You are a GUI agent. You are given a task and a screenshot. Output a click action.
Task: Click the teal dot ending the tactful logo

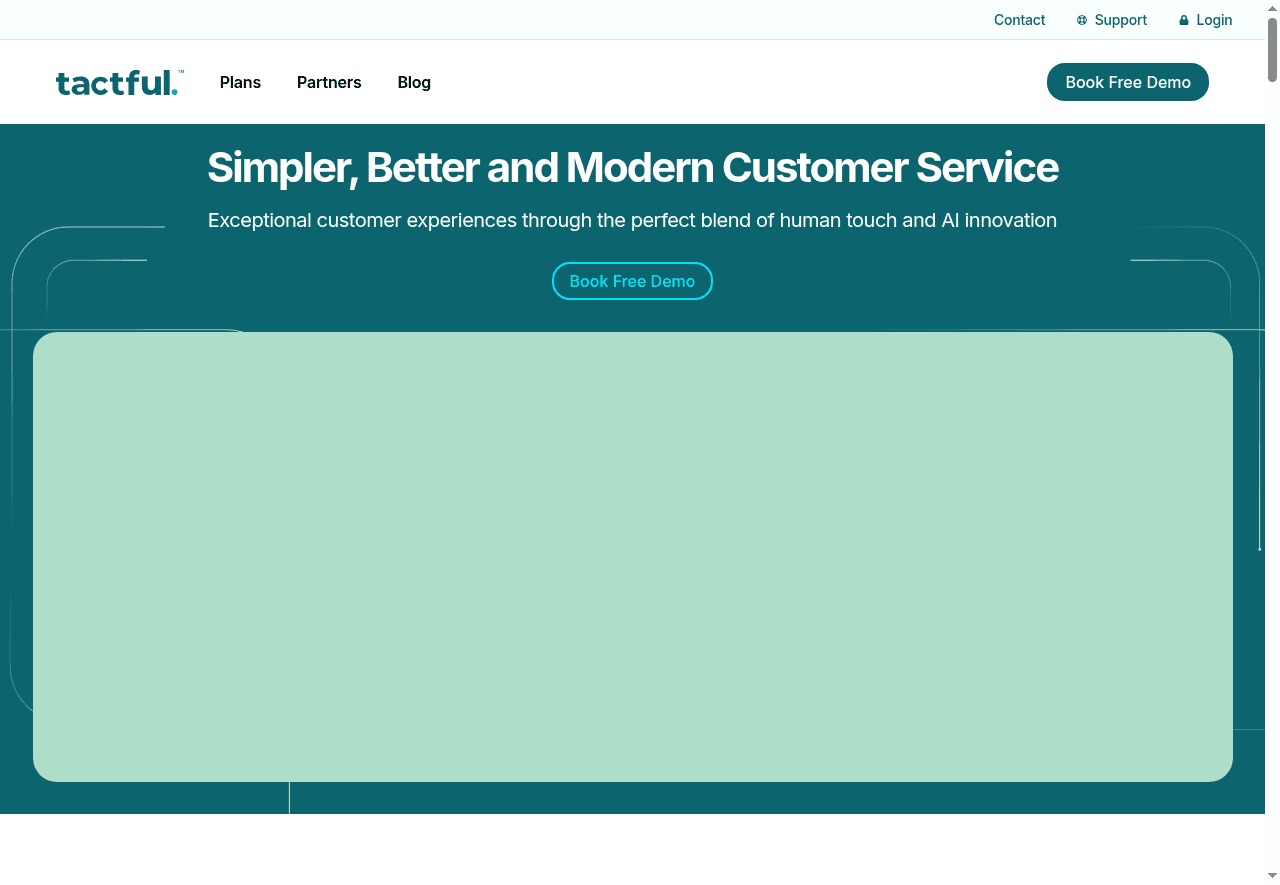[x=175, y=93]
